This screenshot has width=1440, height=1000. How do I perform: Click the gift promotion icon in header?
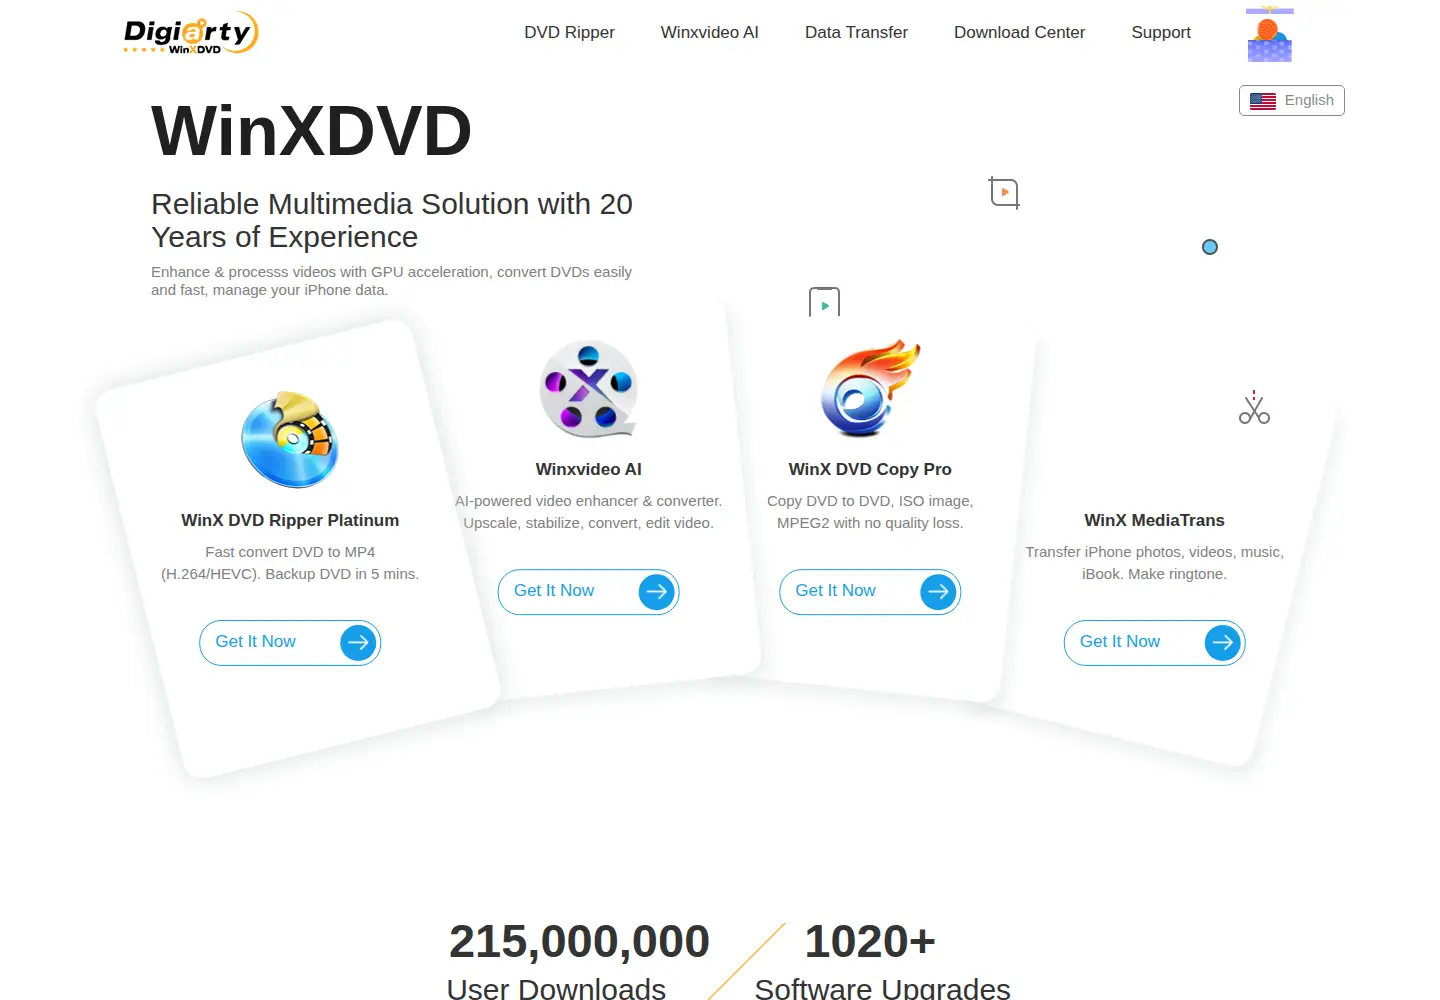coord(1270,34)
